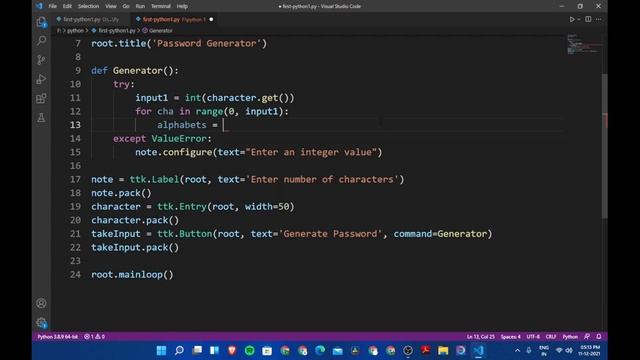Click line number 9 in gutter

78,71
